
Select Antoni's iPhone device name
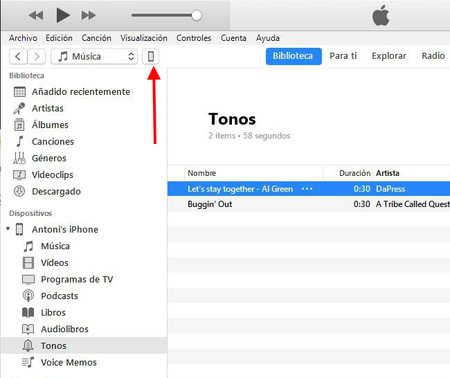65,229
